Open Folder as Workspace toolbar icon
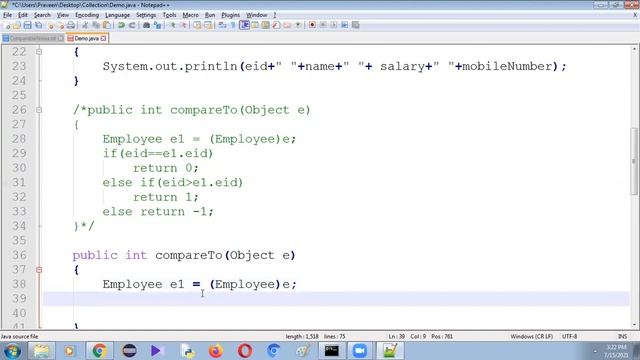The width and height of the screenshot is (640, 360). click(287, 25)
